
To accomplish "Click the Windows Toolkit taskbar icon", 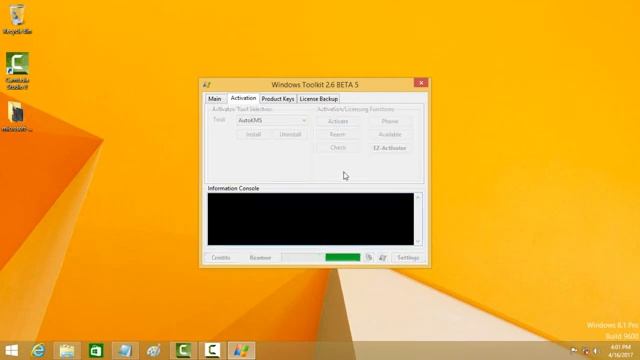I will tap(241, 350).
